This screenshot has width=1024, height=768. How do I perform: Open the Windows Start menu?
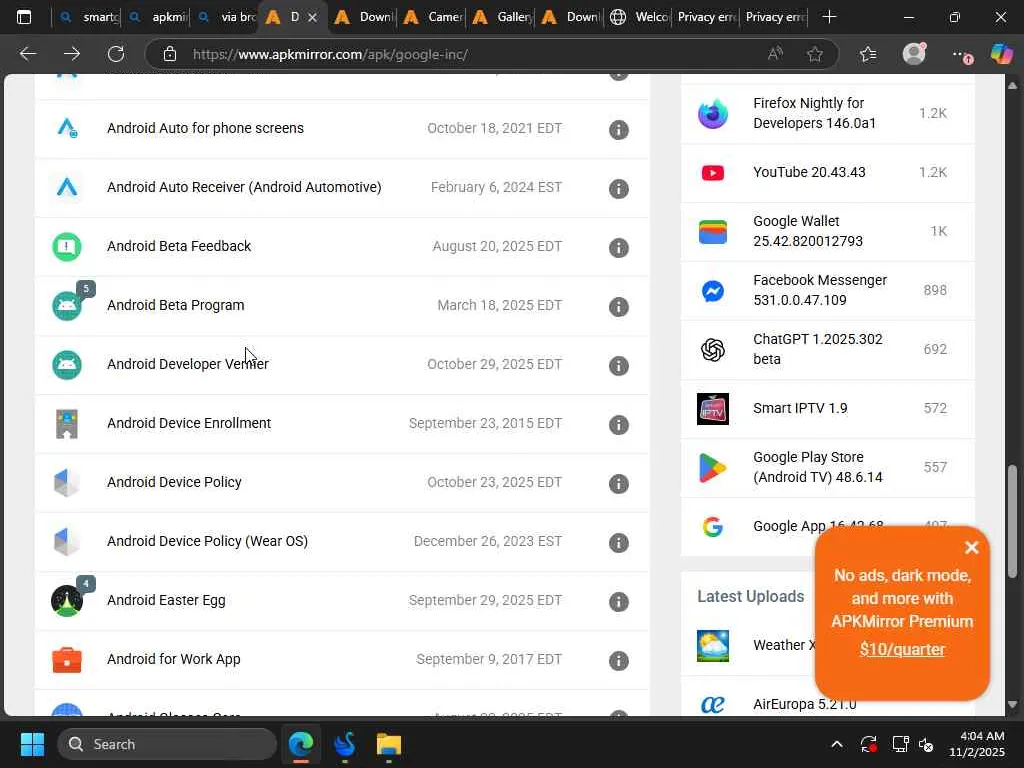click(x=32, y=744)
